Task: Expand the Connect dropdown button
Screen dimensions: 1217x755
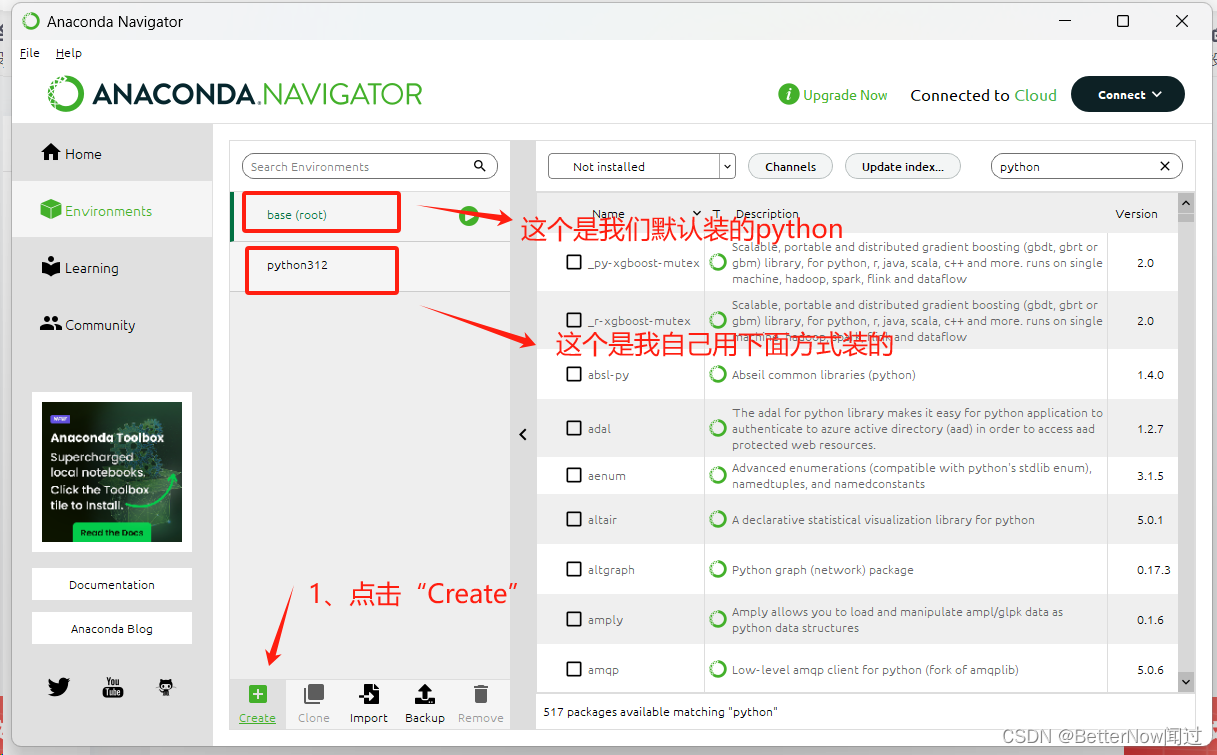Action: tap(1128, 95)
